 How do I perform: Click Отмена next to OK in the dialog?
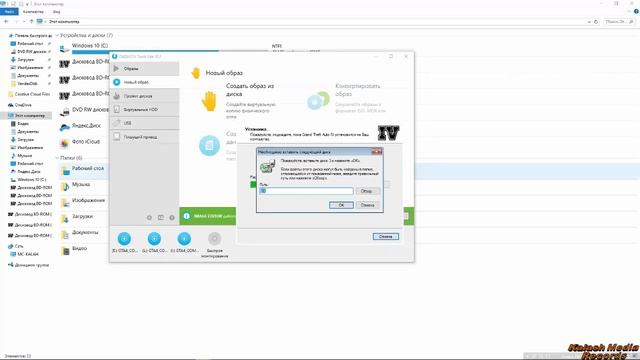point(367,205)
